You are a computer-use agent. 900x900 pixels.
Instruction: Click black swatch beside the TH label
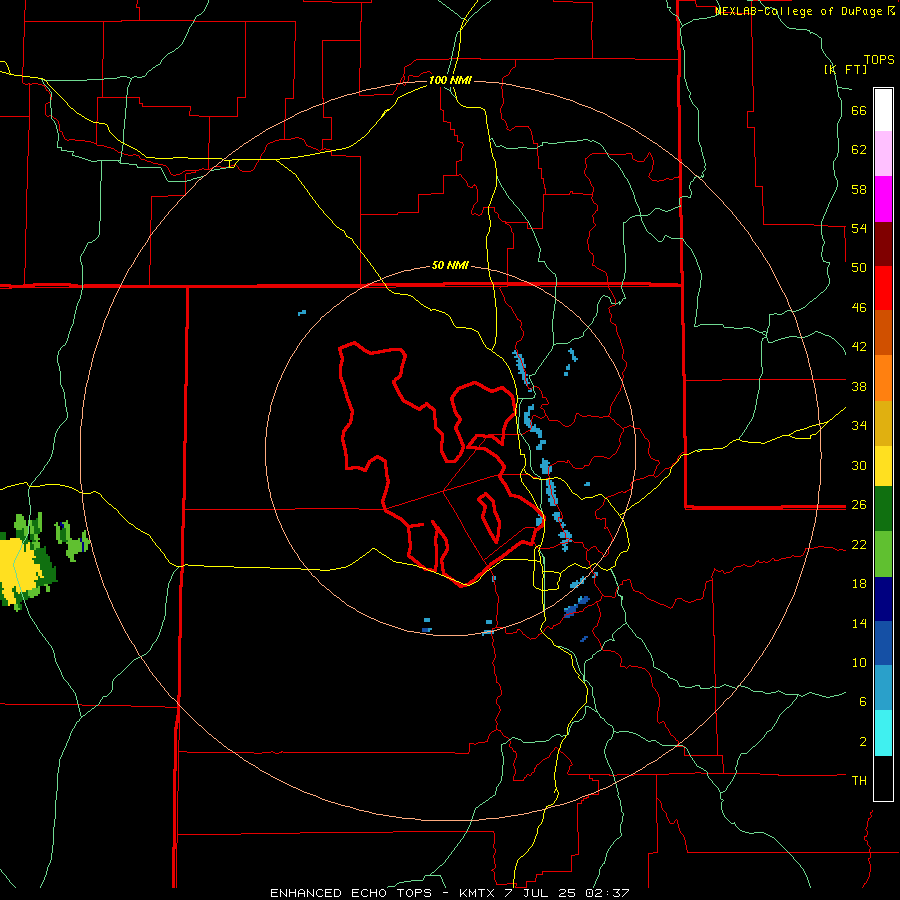coord(883,778)
